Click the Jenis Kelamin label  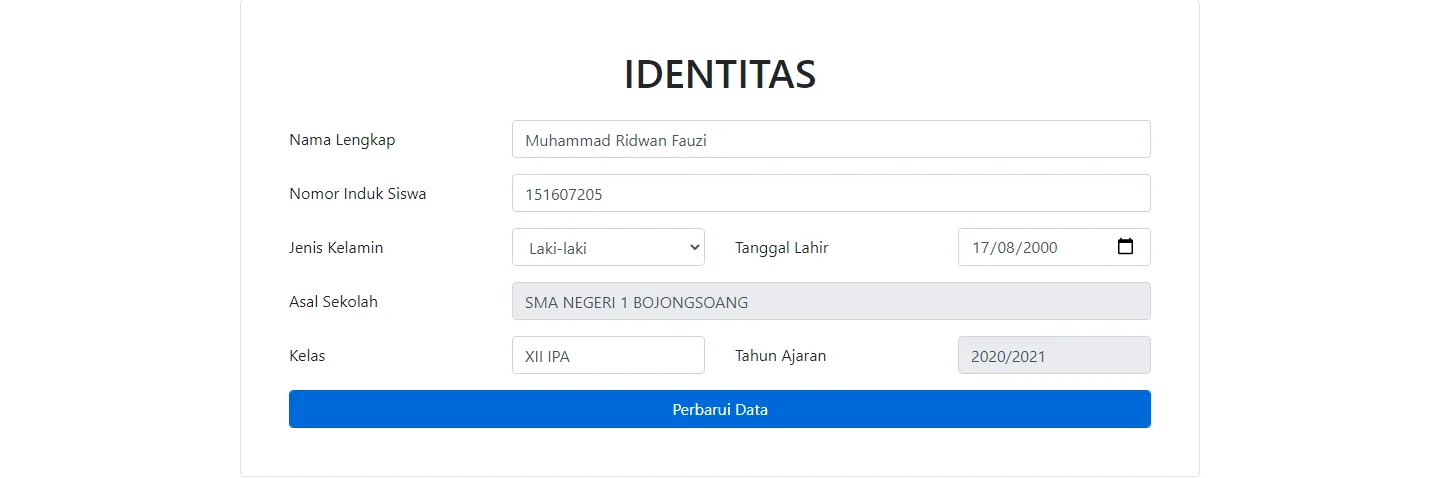pos(336,248)
